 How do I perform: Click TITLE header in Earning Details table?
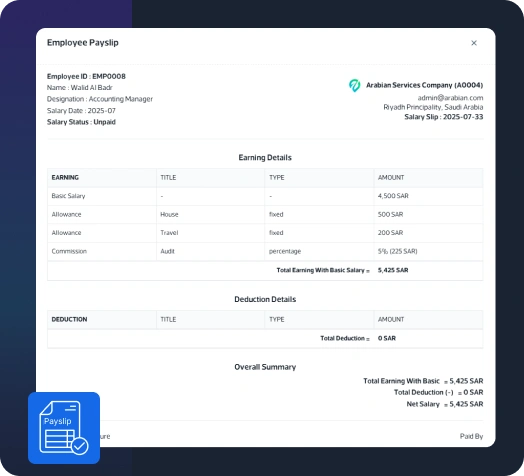tap(168, 177)
